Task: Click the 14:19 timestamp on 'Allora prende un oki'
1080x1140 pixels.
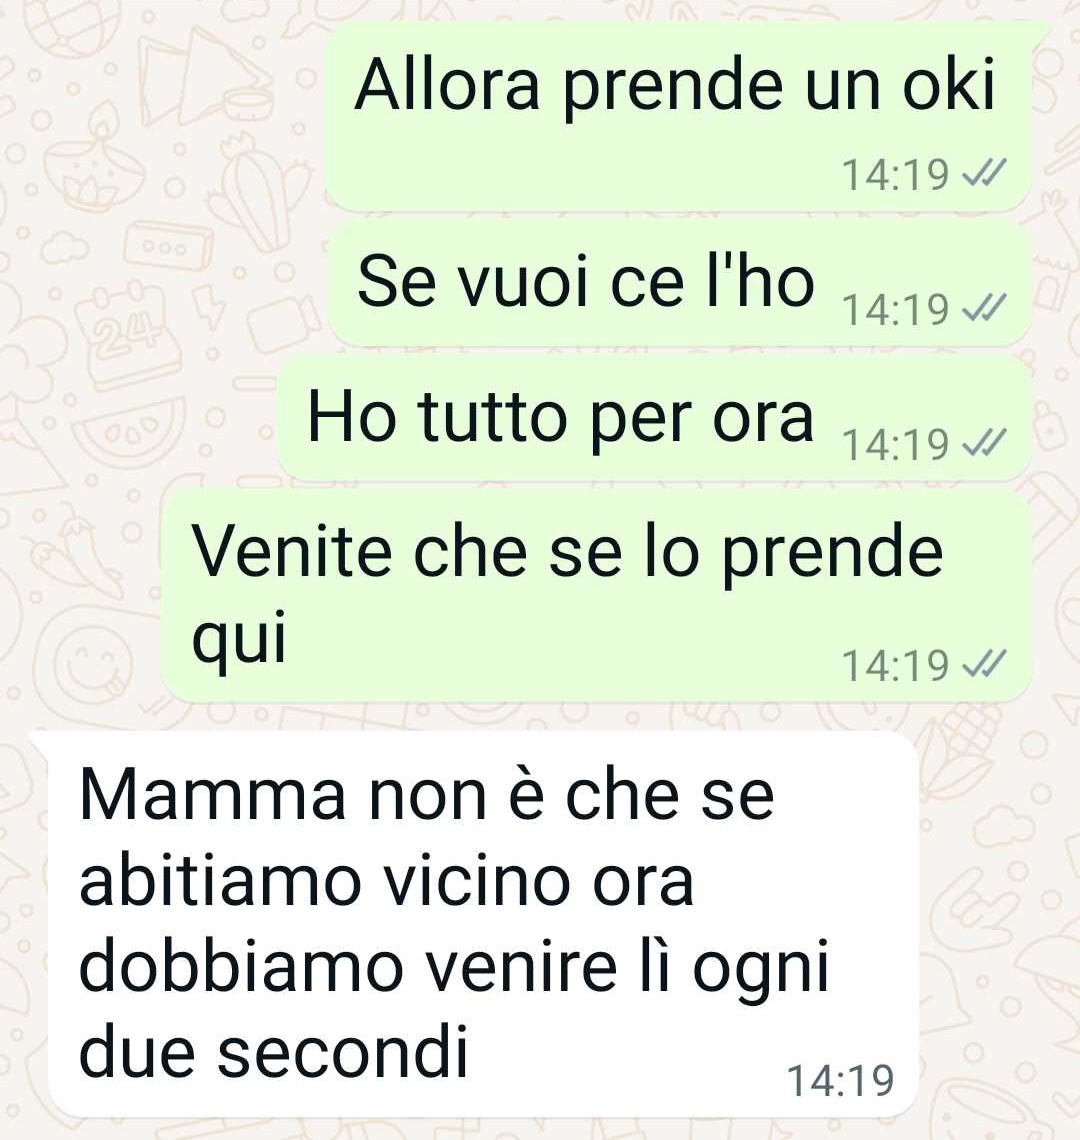Action: [895, 174]
